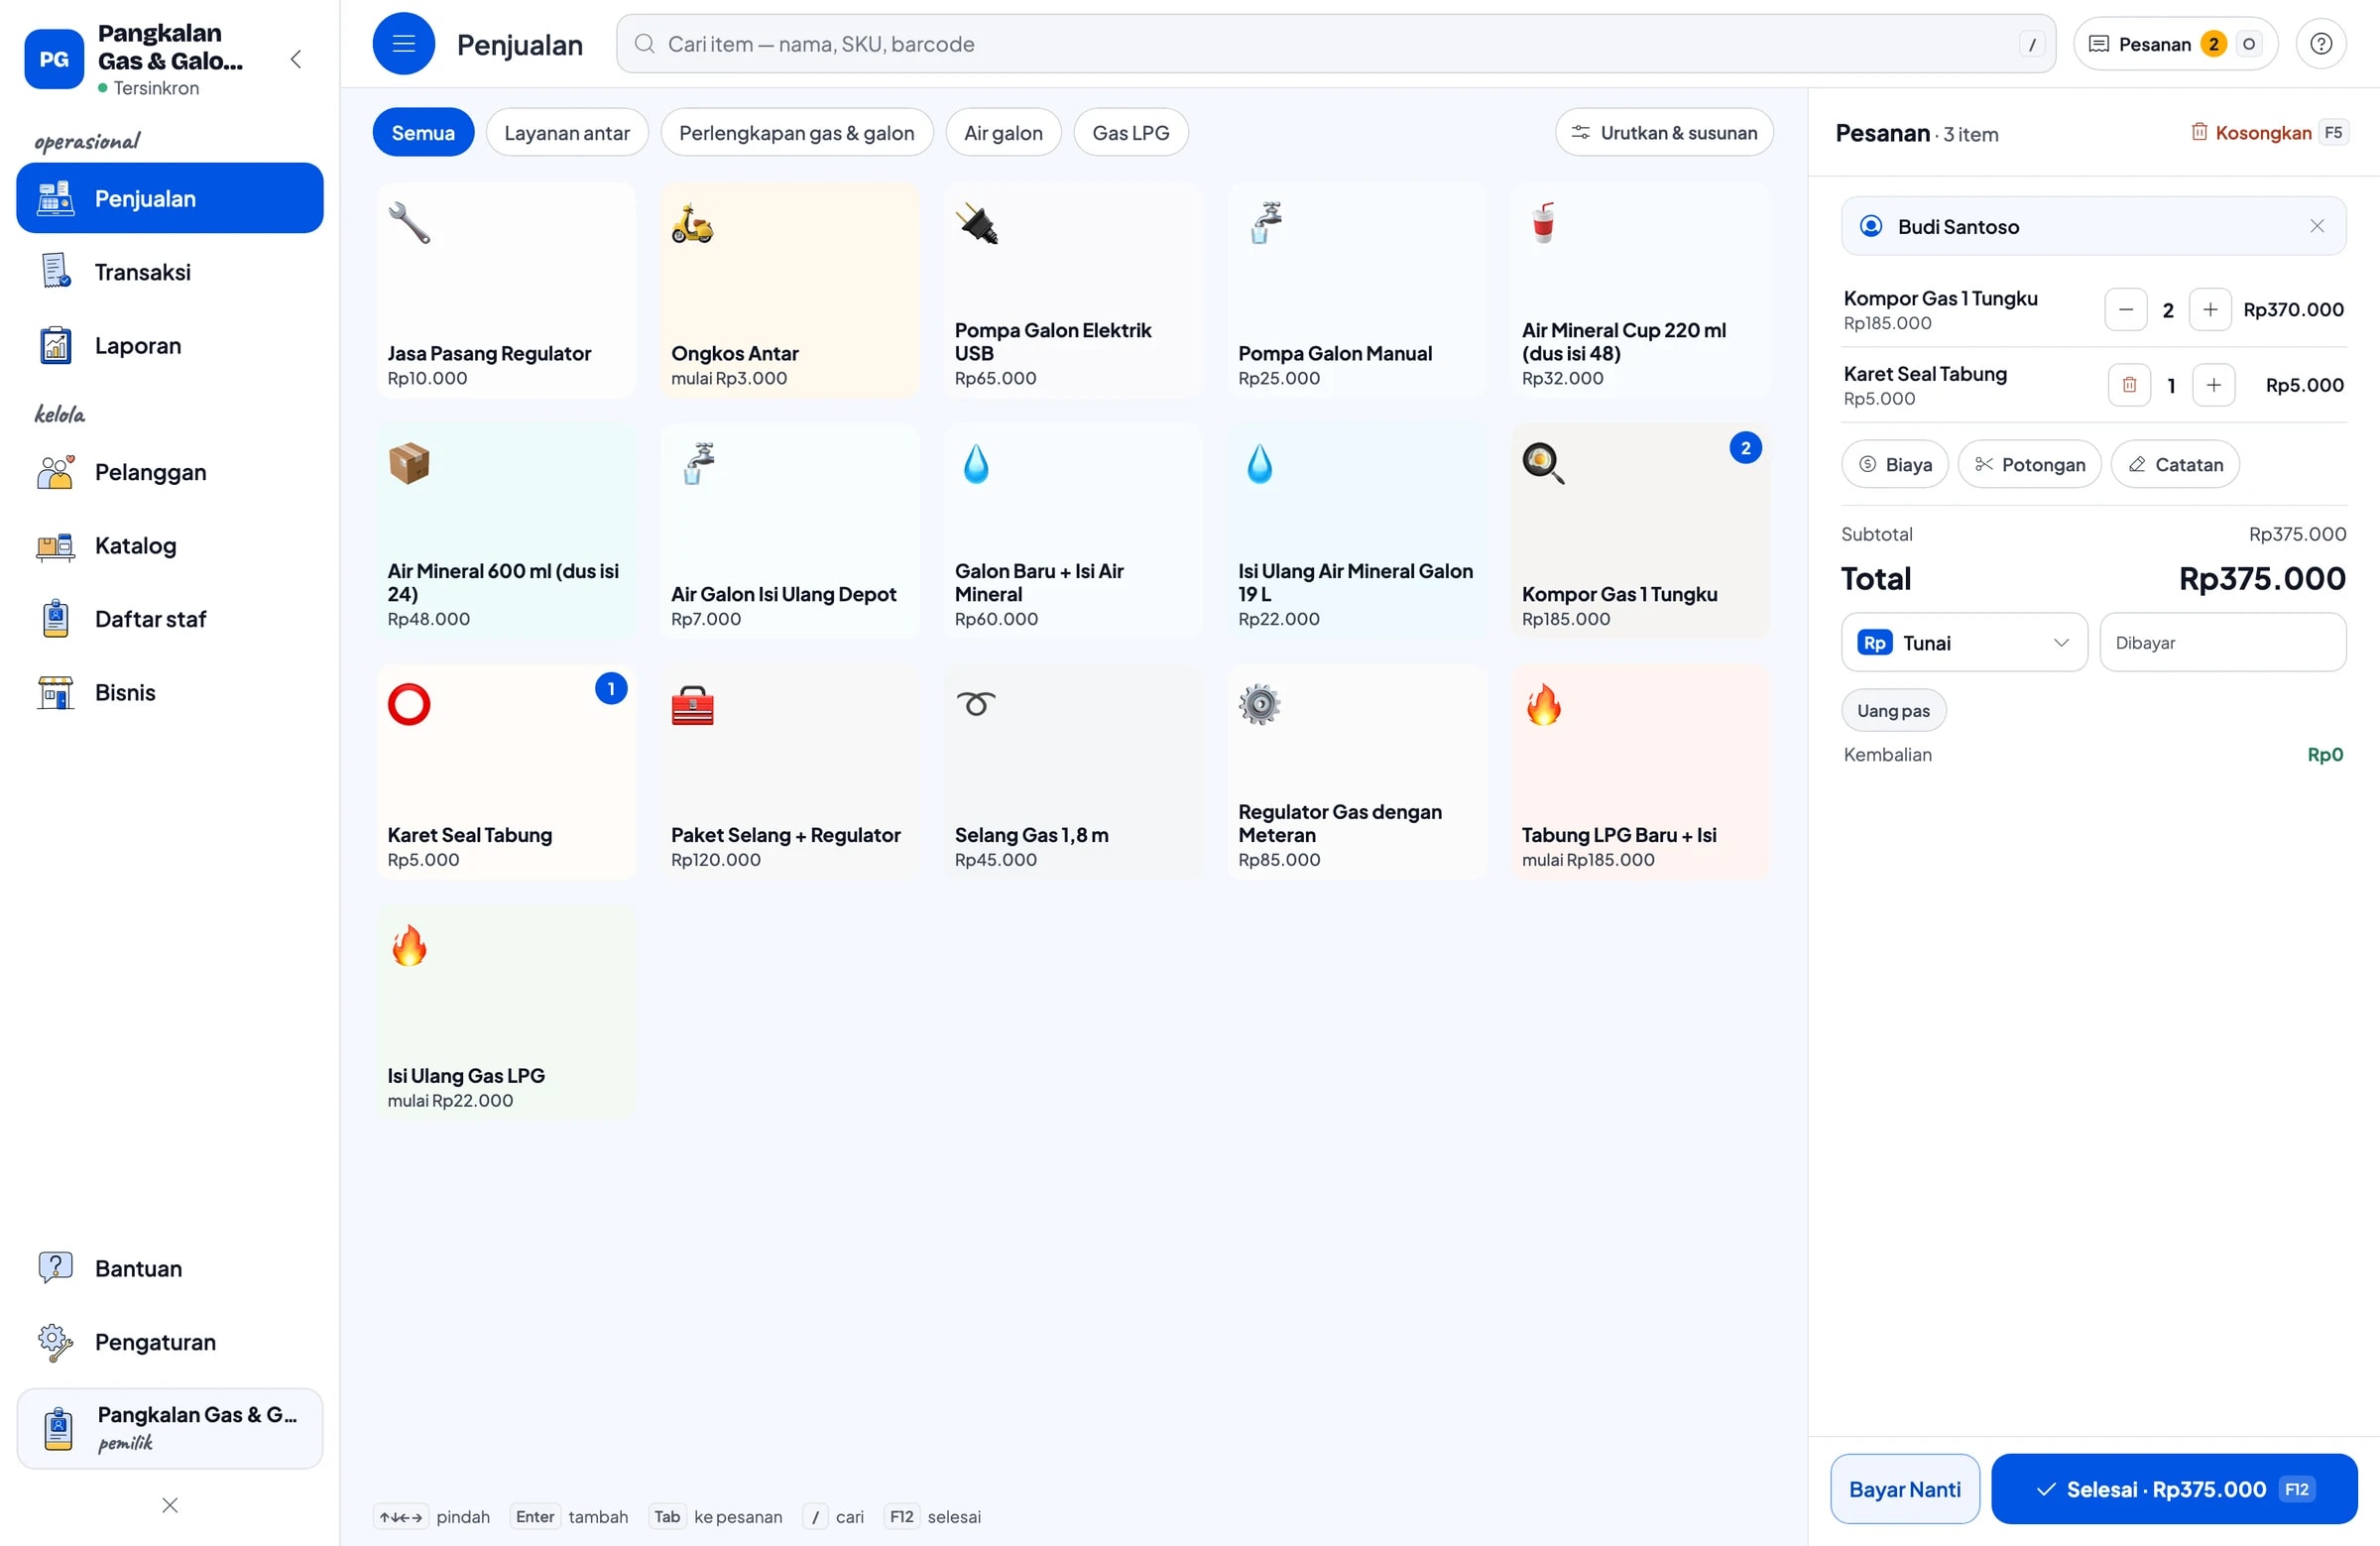Viewport: 2380px width, 1546px height.
Task: Click Kosongkan to empty the order
Action: click(x=2269, y=132)
